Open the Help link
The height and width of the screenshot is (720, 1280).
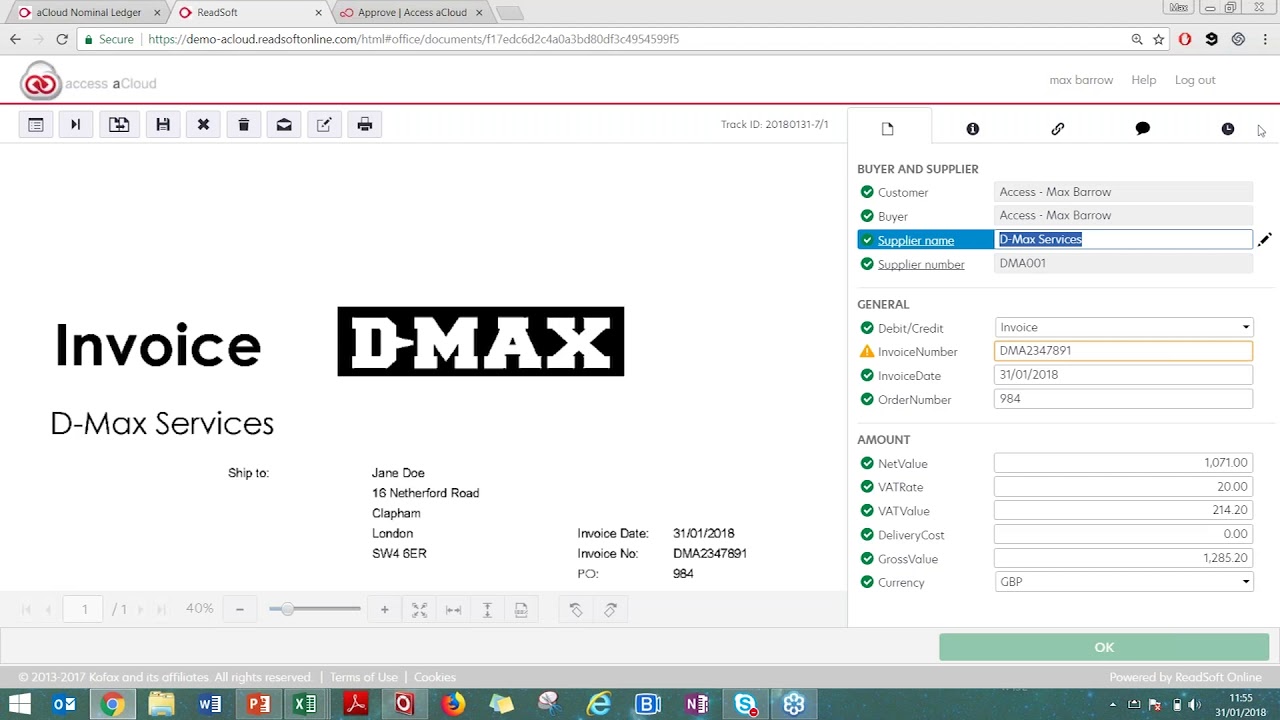[1144, 80]
